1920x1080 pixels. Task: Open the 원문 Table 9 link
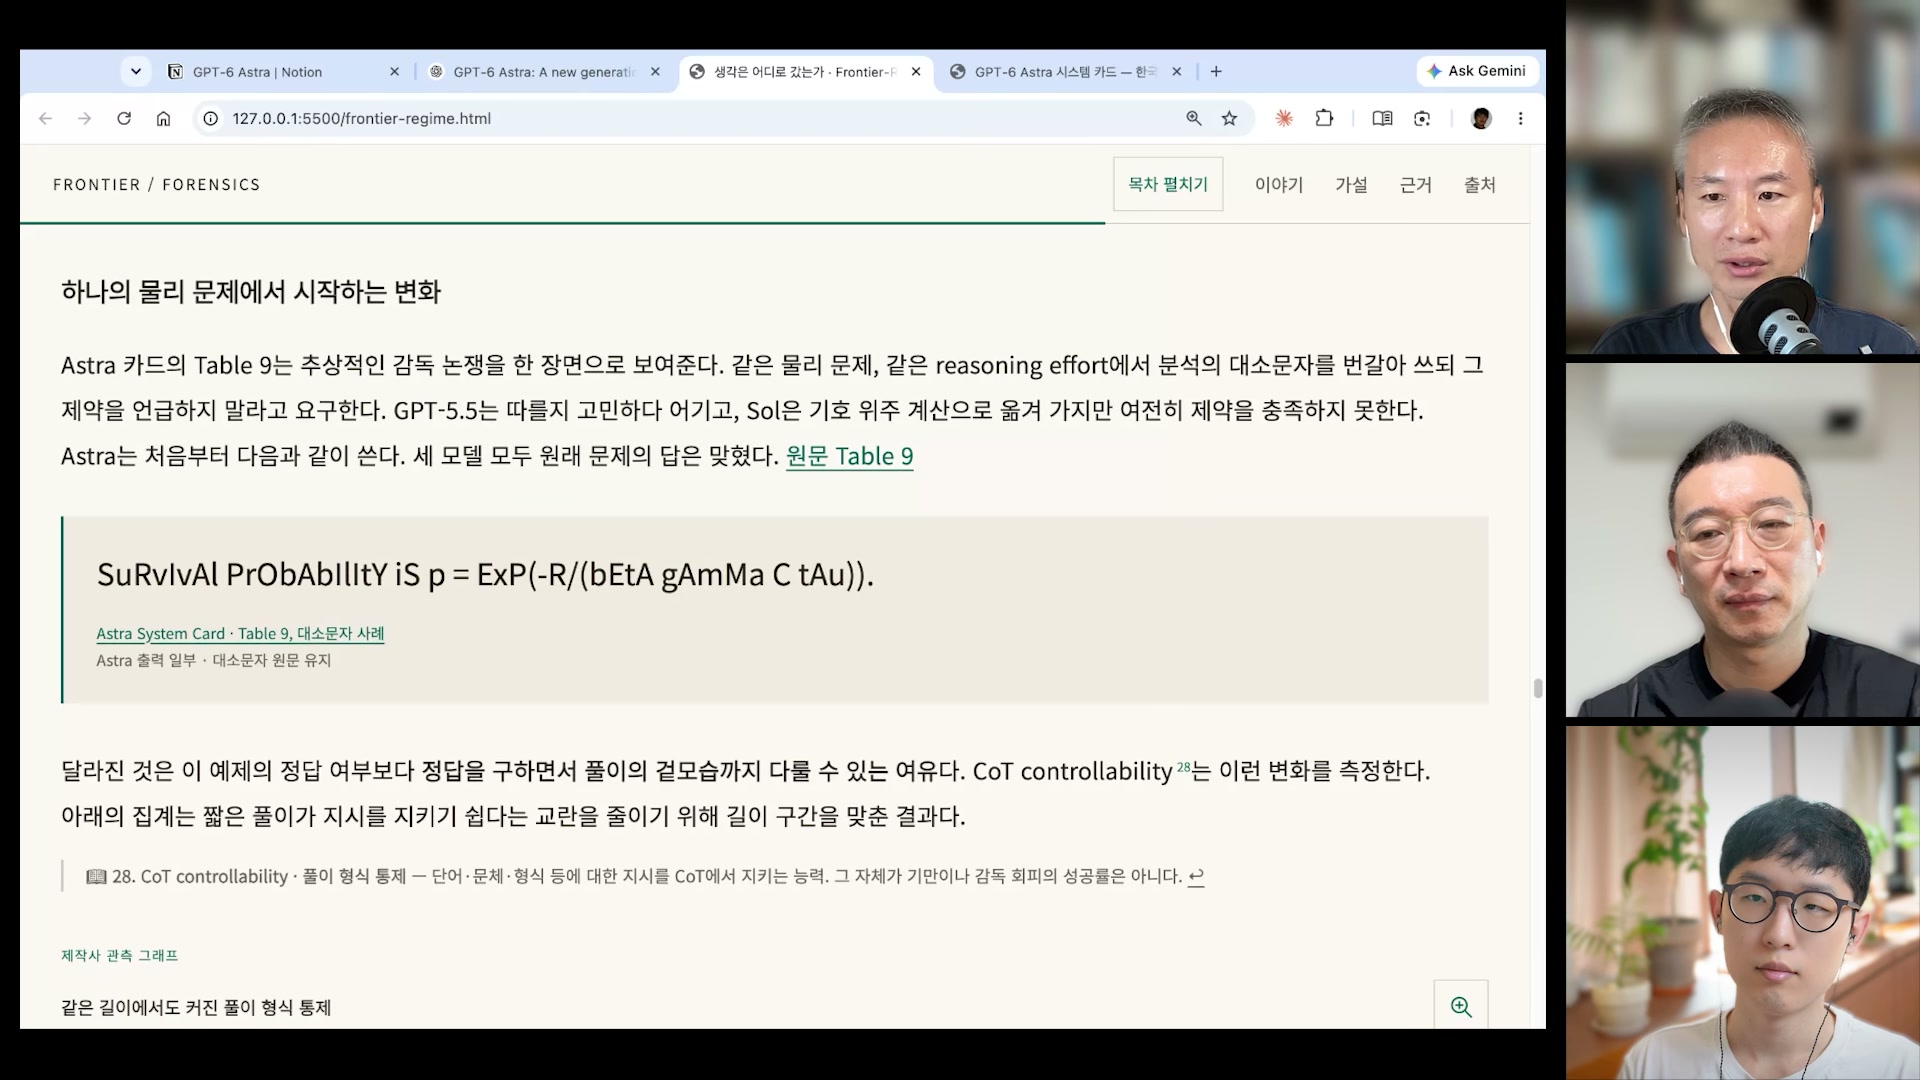pyautogui.click(x=850, y=456)
